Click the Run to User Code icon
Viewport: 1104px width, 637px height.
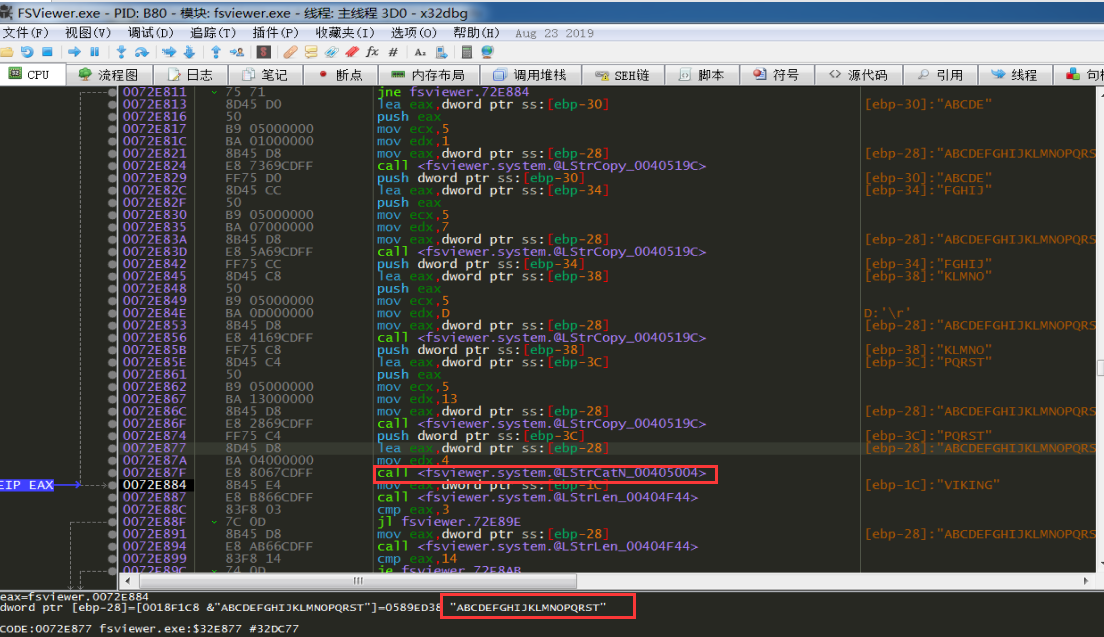(x=237, y=52)
